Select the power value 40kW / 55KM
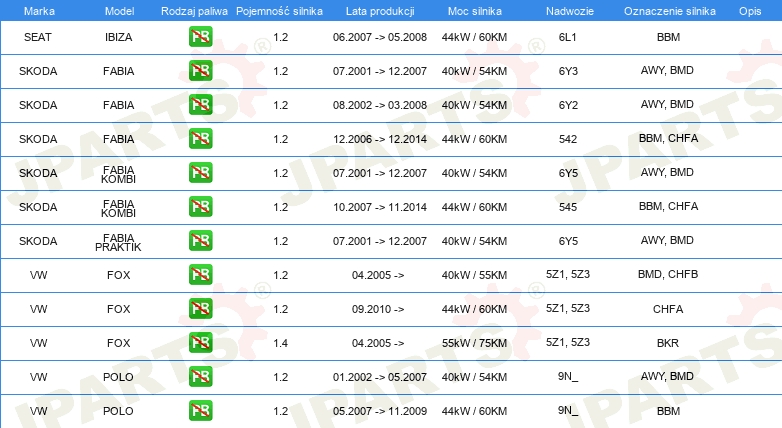This screenshot has height=428, width=782. [x=474, y=275]
